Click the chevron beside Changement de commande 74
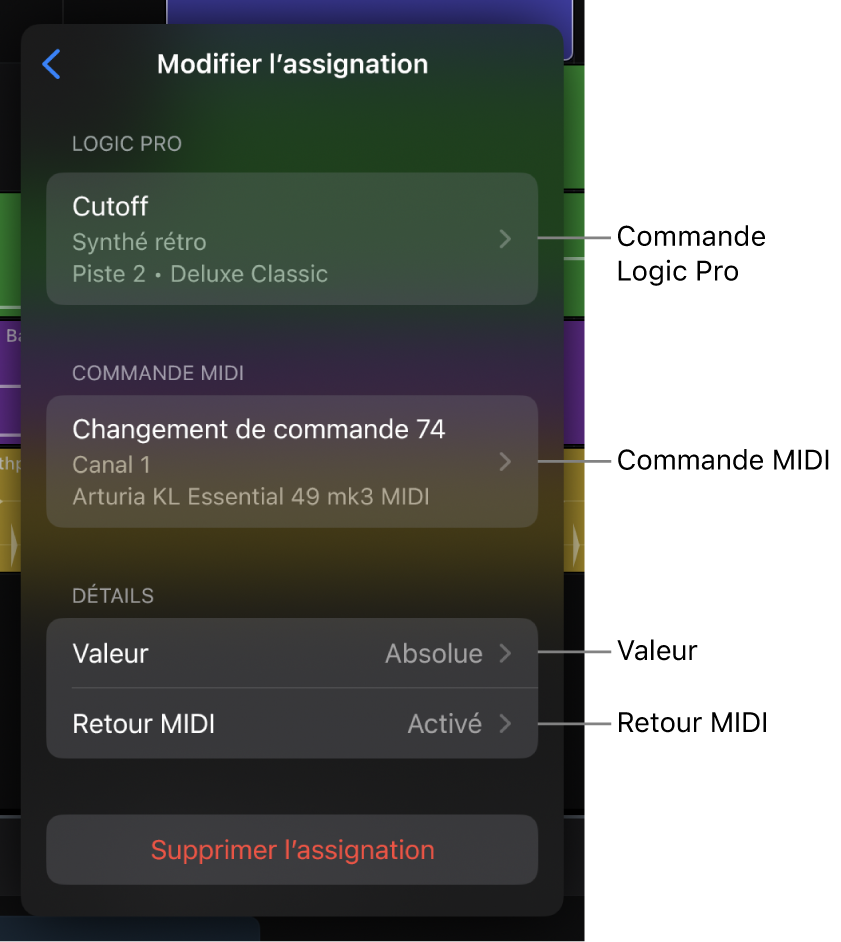The image size is (841, 942). (x=505, y=461)
